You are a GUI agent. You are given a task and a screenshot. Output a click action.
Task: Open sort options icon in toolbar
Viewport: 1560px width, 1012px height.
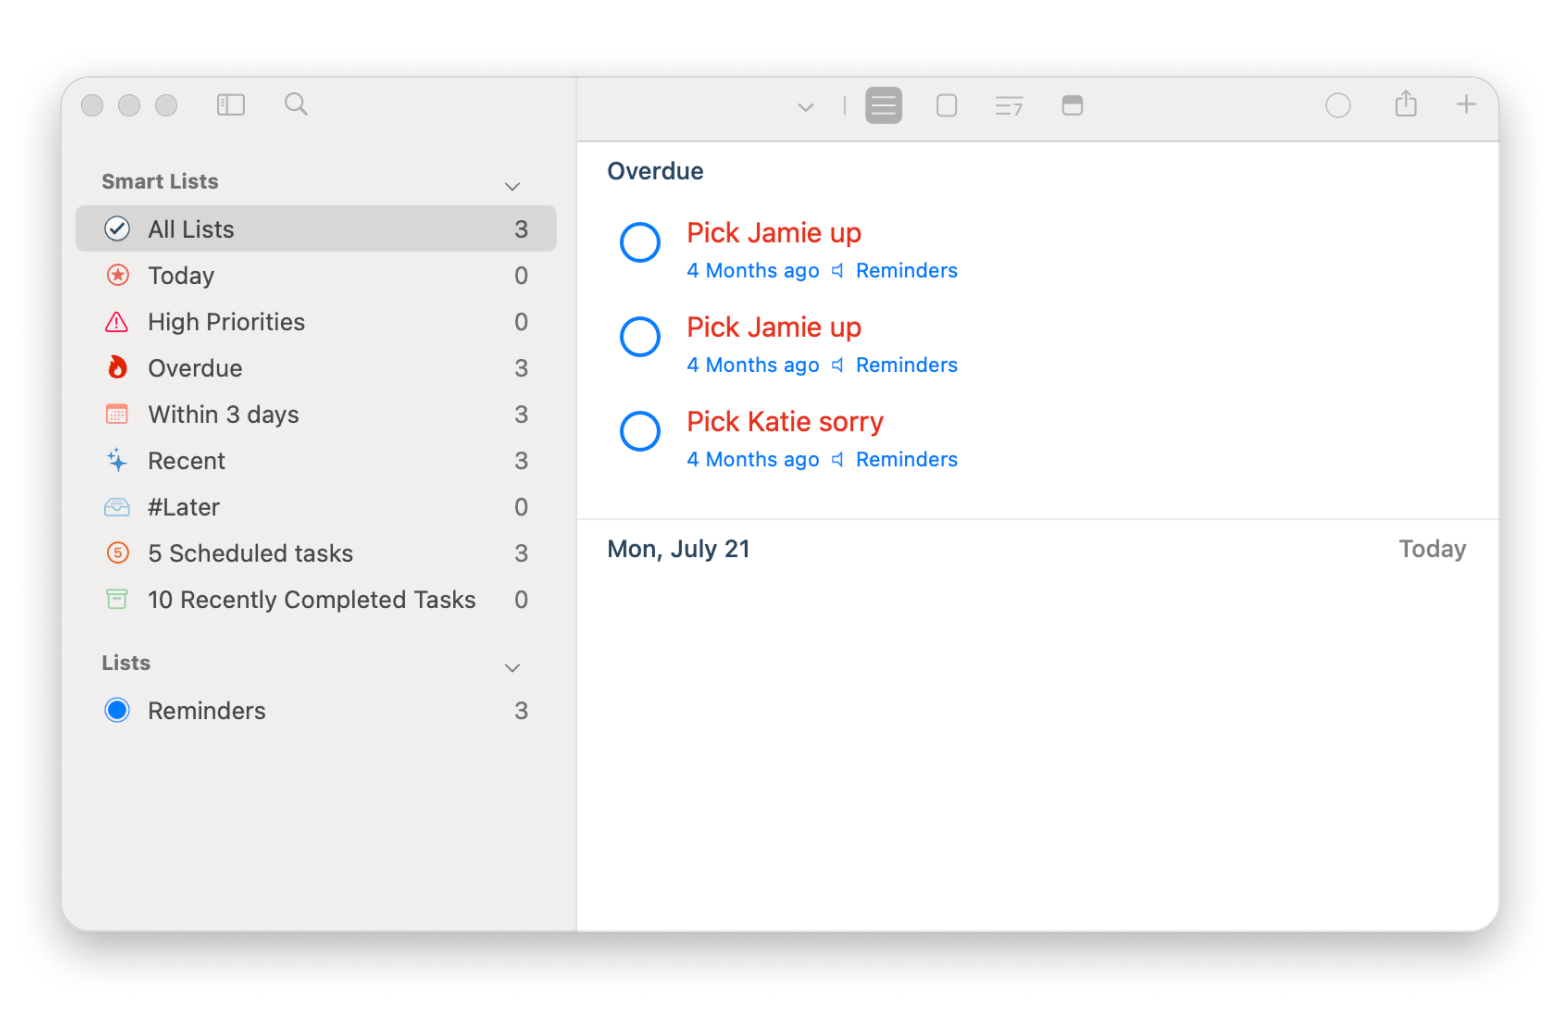1009,105
